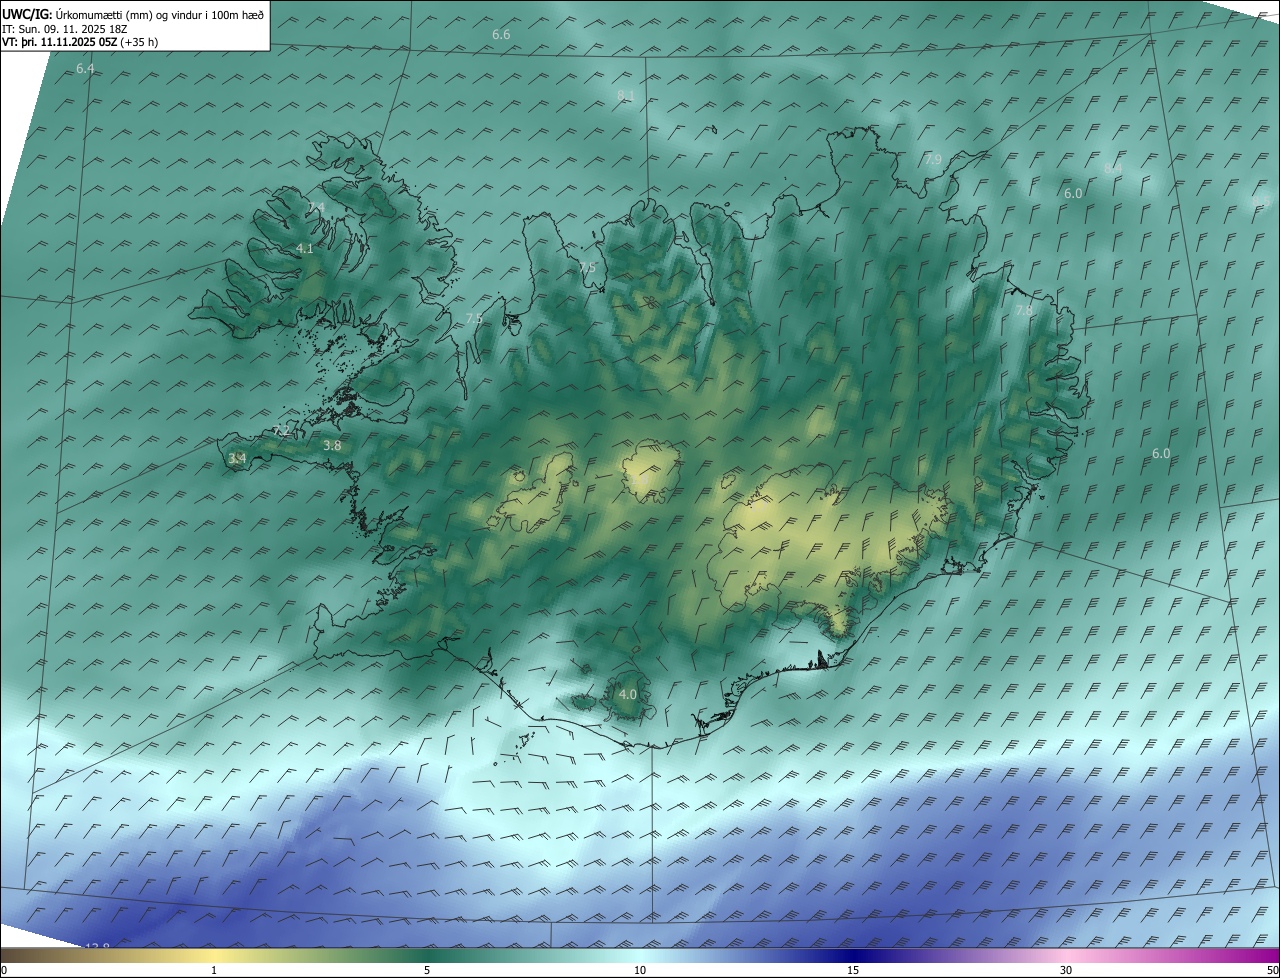Click the 1 tick on the color scale
Viewport: 1280px width, 978px height.
coord(214,970)
